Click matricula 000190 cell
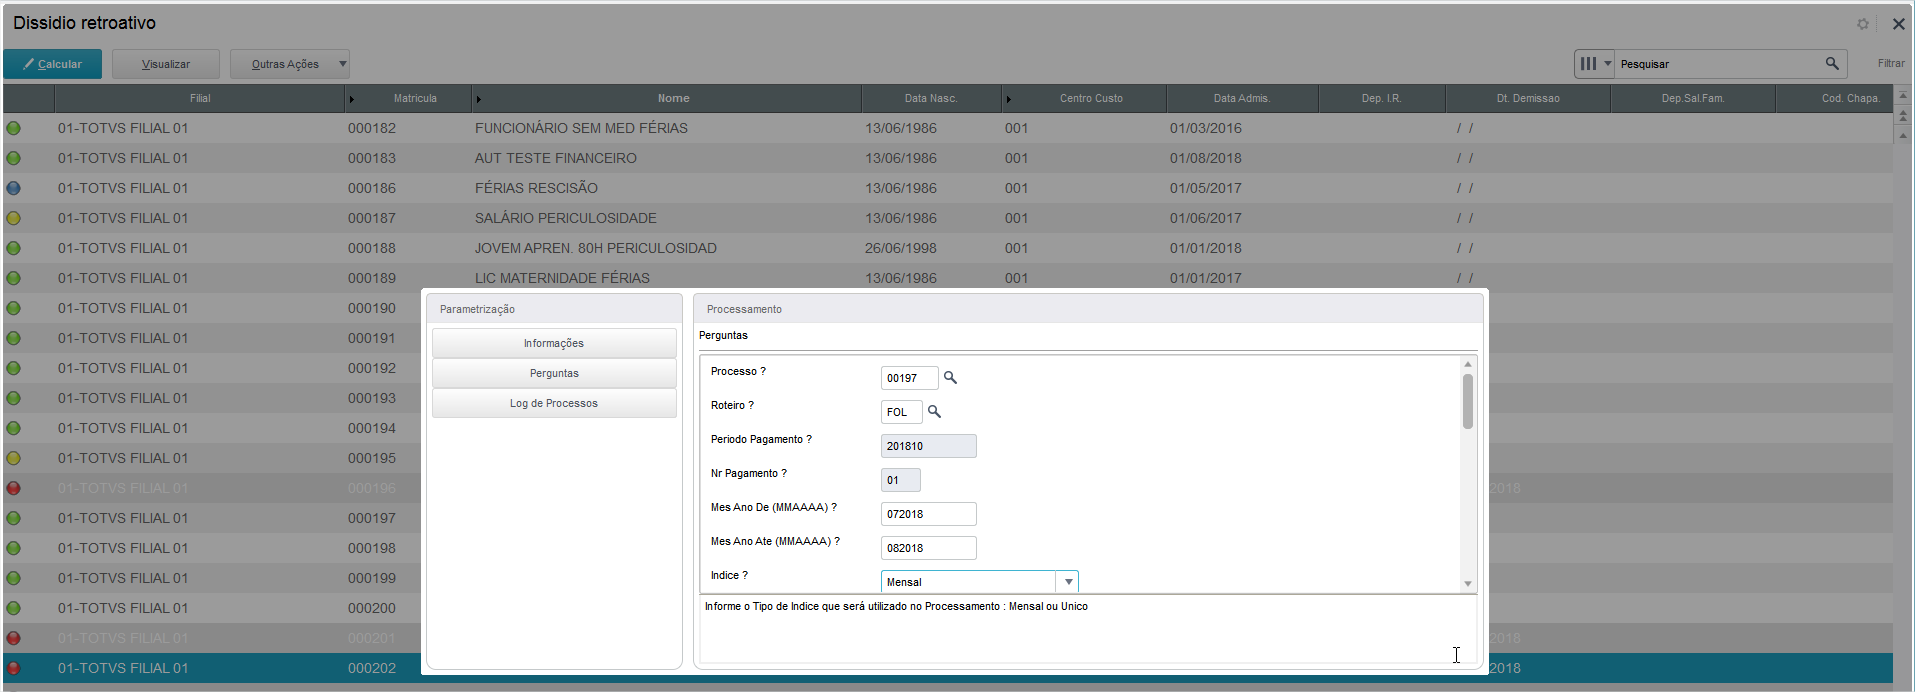 click(372, 308)
